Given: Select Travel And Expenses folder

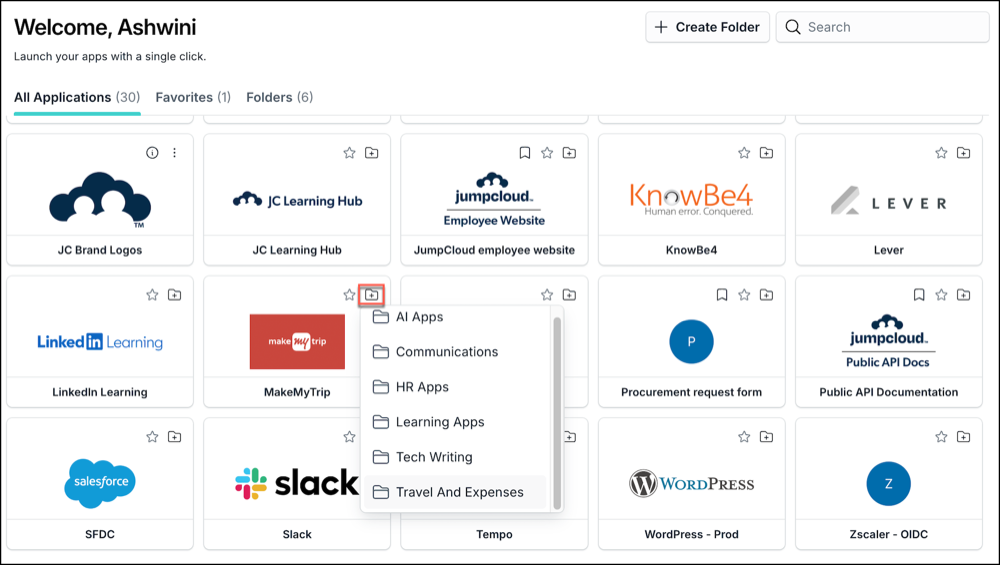Looking at the screenshot, I should pos(455,492).
